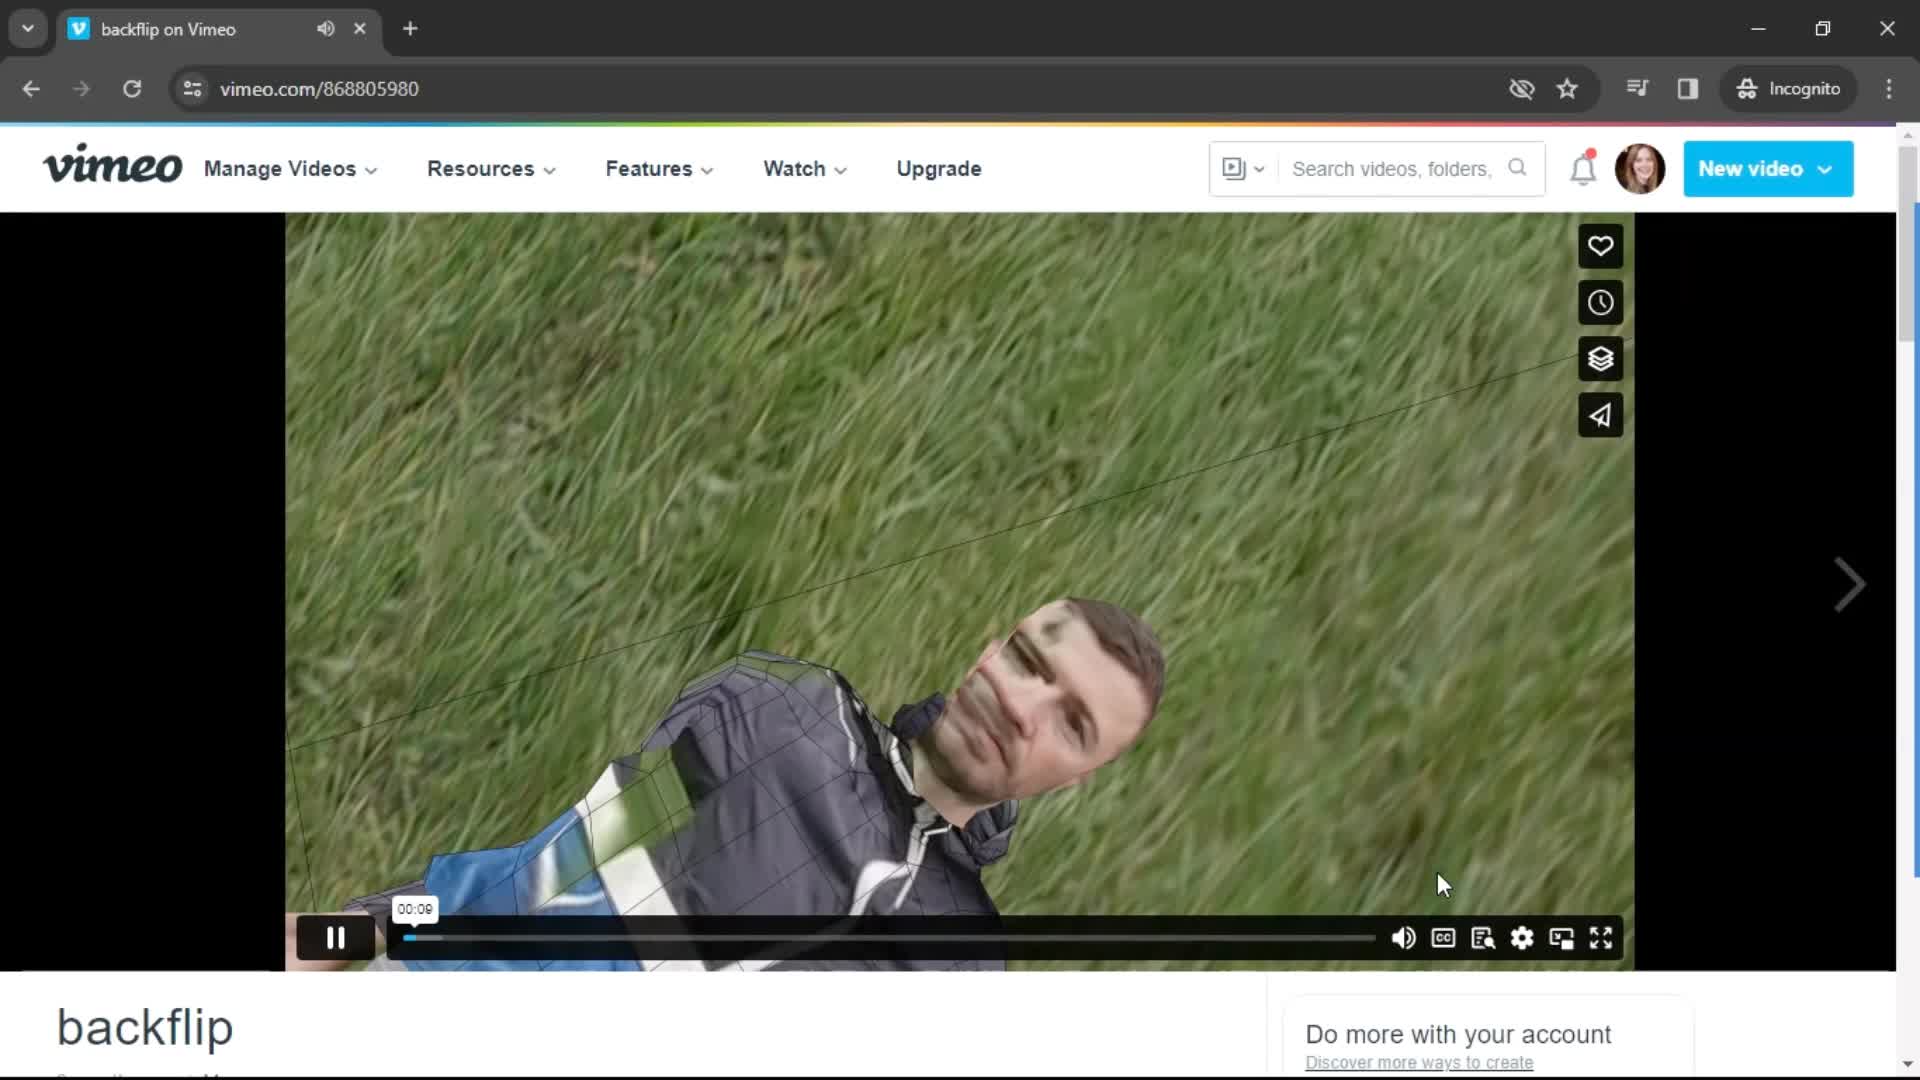Click New video button
The width and height of the screenshot is (1920, 1080).
(x=1768, y=169)
